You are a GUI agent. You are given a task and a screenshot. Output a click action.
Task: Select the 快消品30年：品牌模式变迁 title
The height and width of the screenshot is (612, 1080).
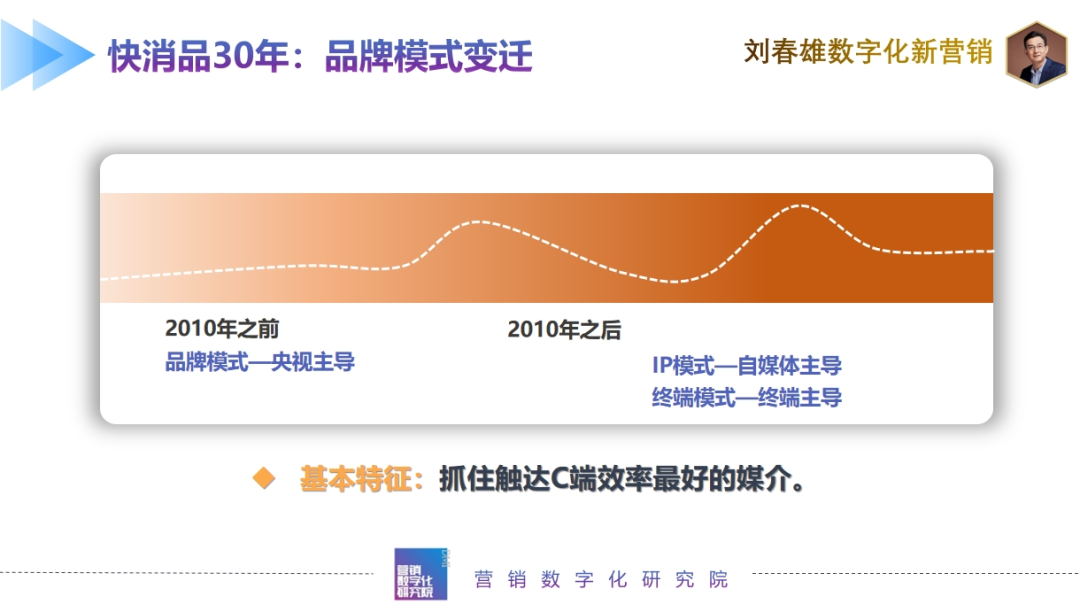320,57
